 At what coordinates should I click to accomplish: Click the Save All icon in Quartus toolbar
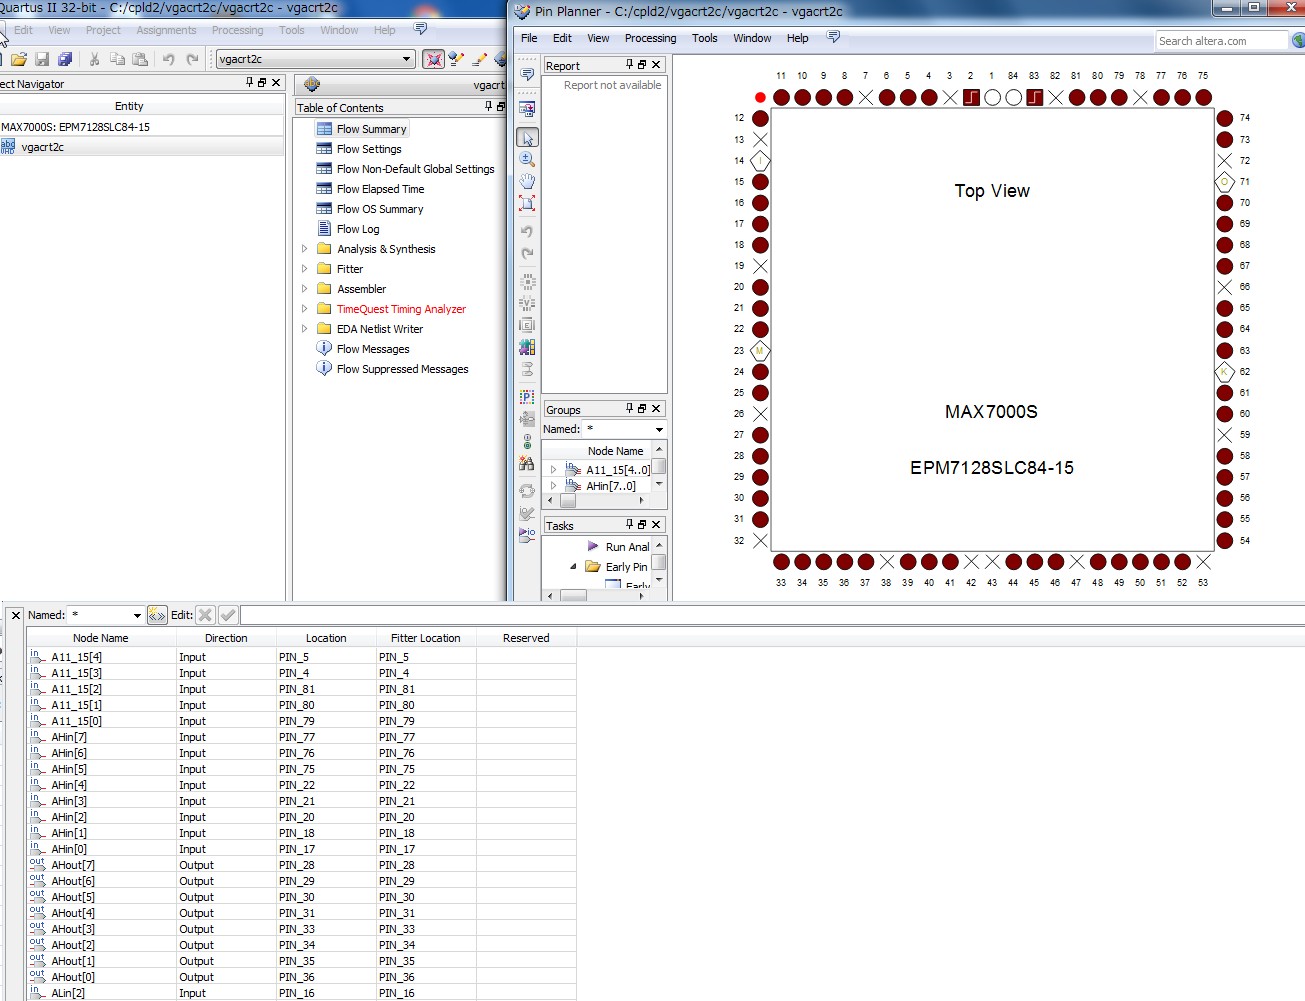pyautogui.click(x=65, y=59)
